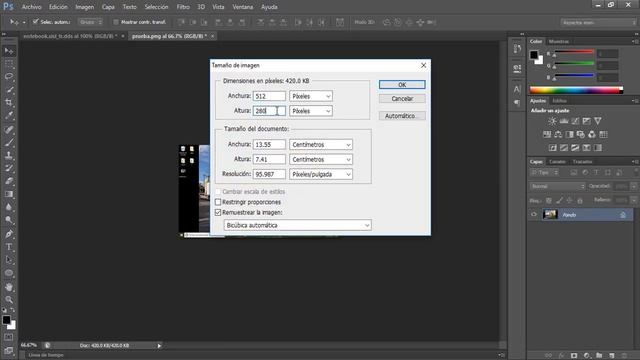This screenshot has height=360, width=640.
Task: Select the Move tool in the toolbox
Action: tap(9, 51)
